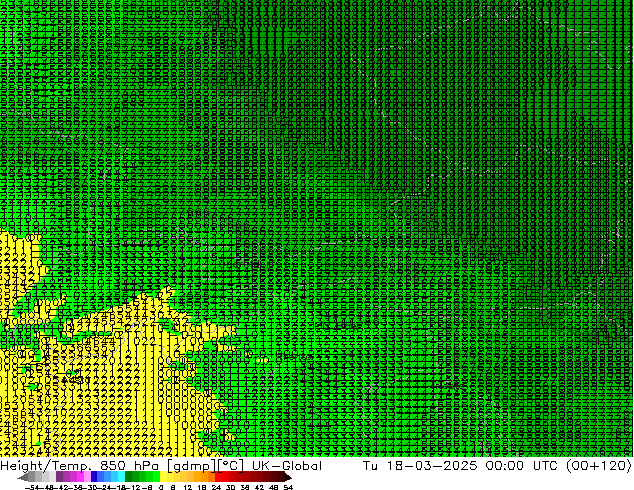Click the 'Tu 18-03-2025' date text
The height and width of the screenshot is (490, 634).
(420, 466)
